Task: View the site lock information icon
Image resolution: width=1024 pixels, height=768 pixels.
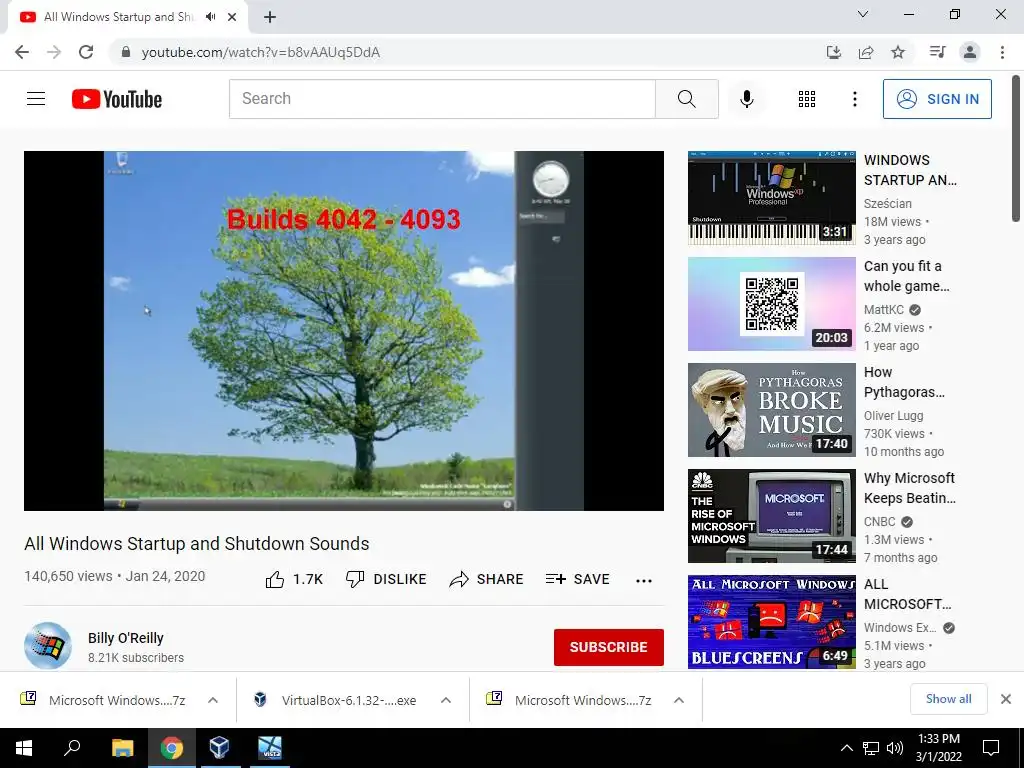Action: point(125,52)
